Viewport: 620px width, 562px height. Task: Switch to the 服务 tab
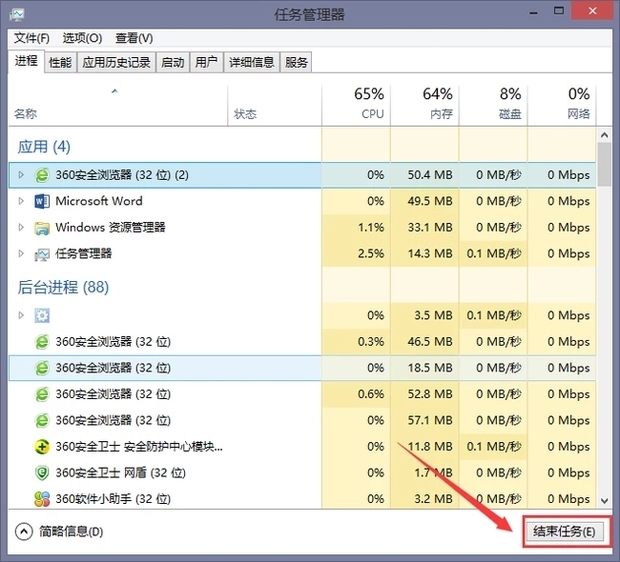click(296, 62)
